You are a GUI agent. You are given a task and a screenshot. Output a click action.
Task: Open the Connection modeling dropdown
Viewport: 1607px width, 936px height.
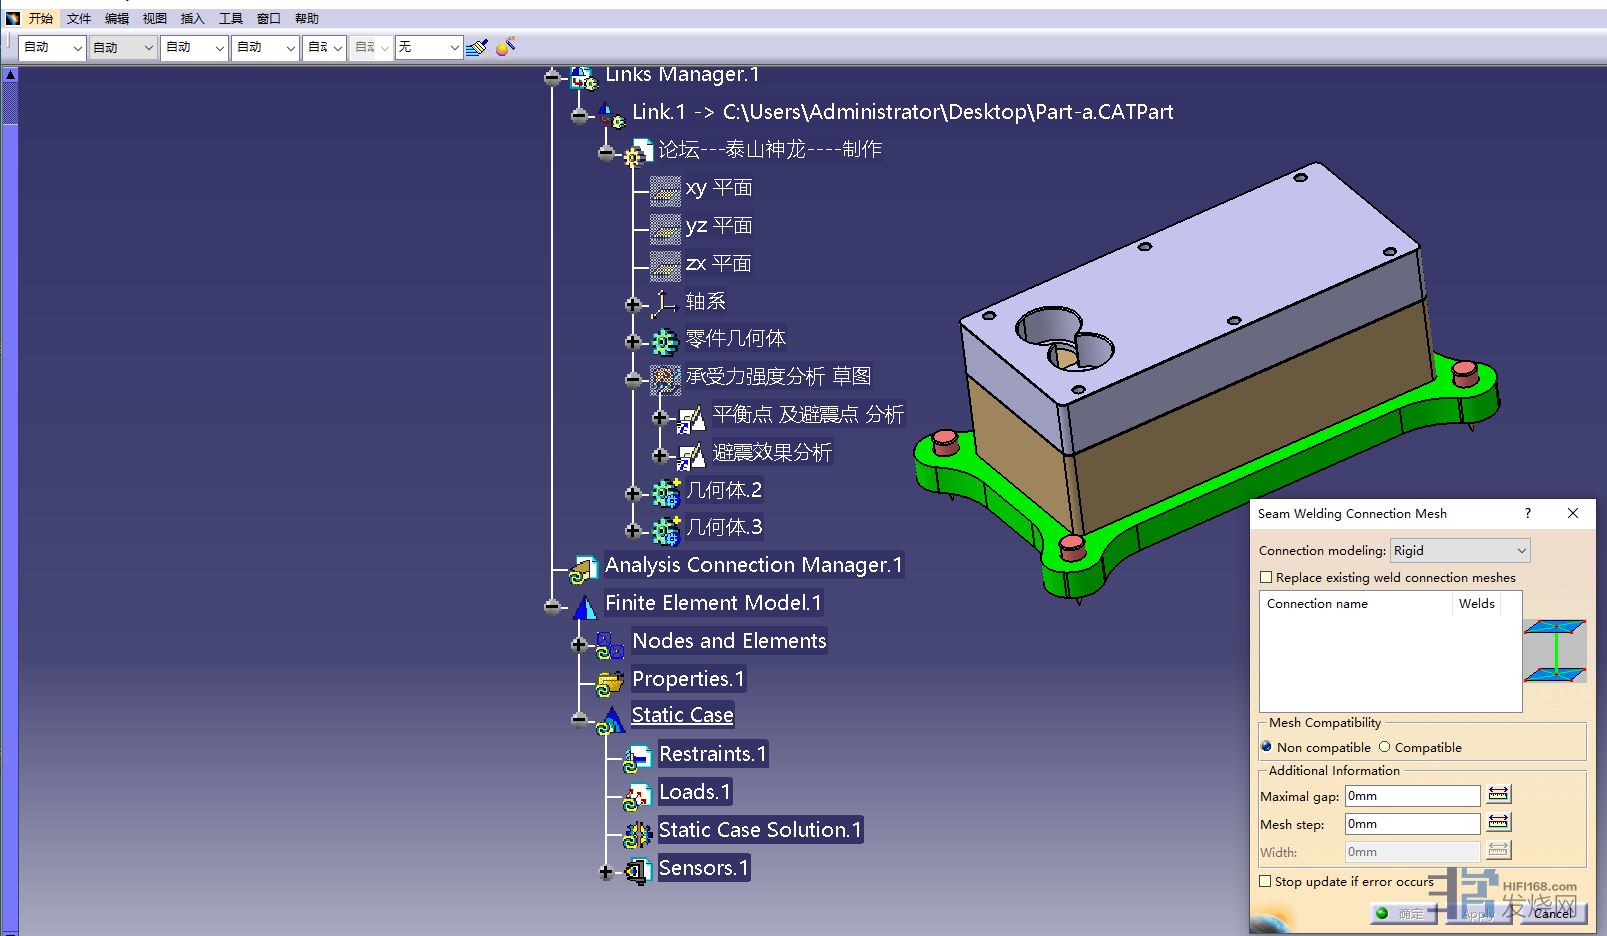point(1459,551)
